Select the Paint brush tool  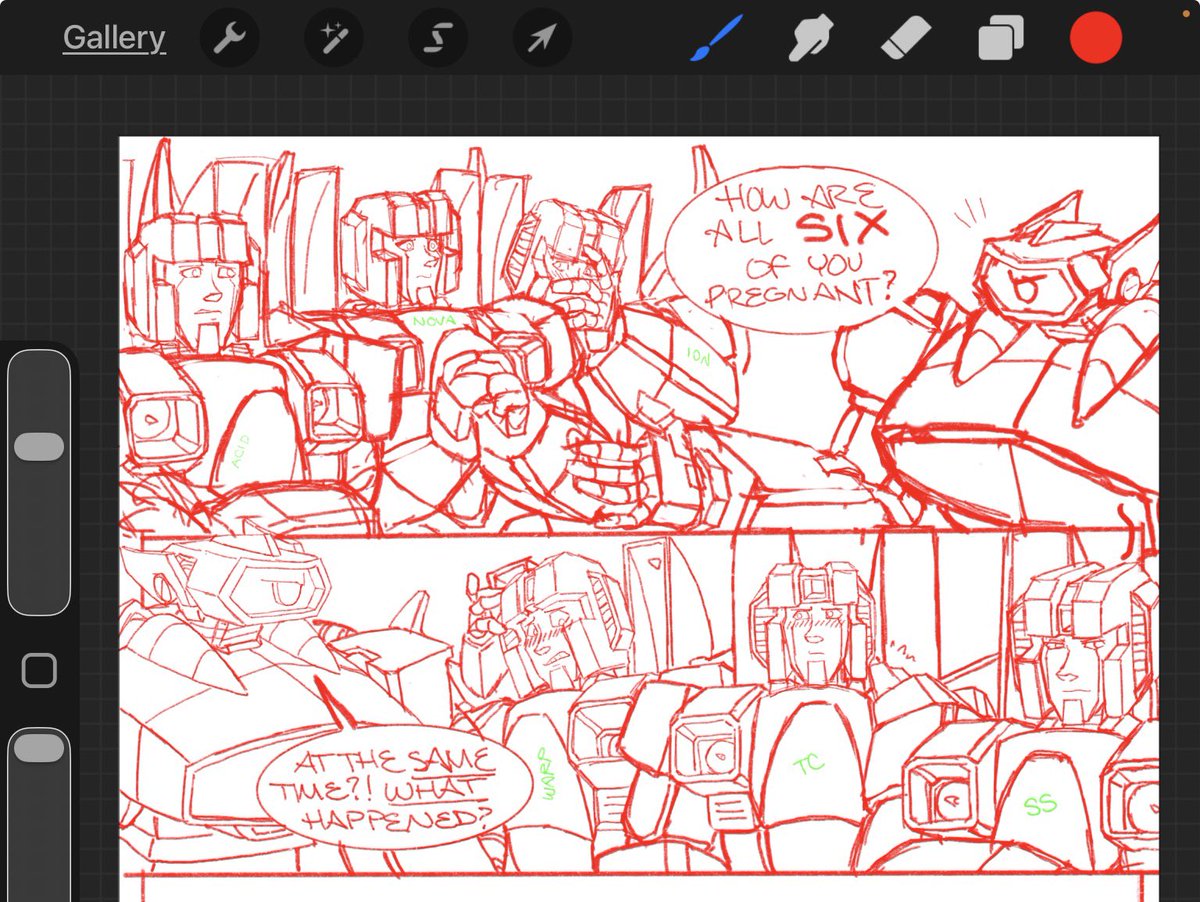click(716, 38)
